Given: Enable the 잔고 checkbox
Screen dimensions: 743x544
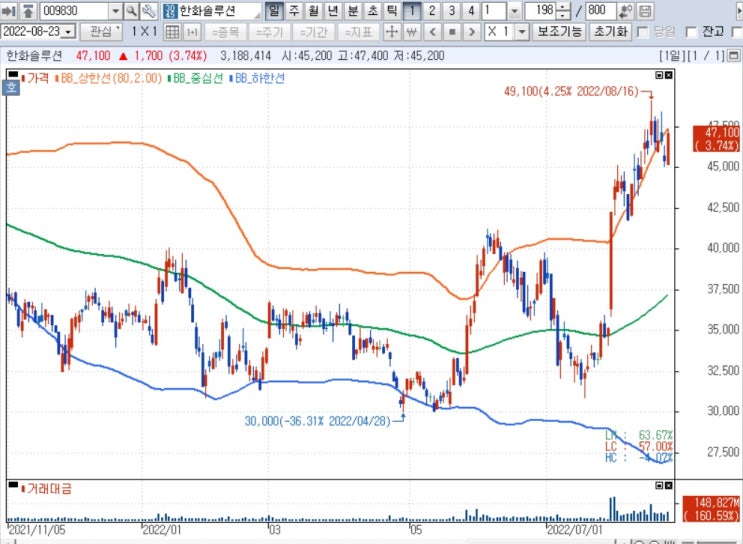Looking at the screenshot, I should [692, 32].
